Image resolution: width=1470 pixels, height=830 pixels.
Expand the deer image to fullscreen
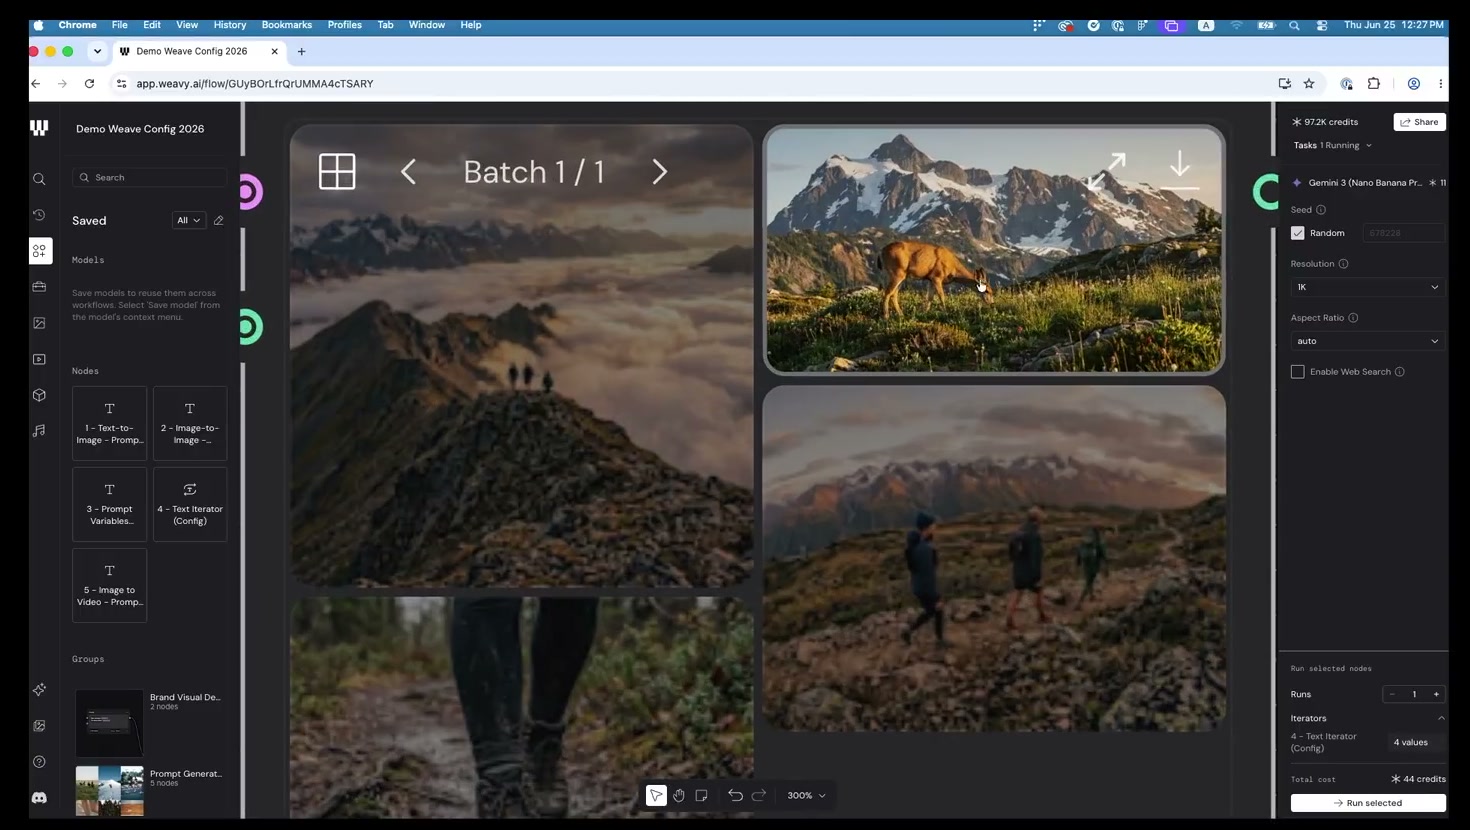pos(1107,171)
